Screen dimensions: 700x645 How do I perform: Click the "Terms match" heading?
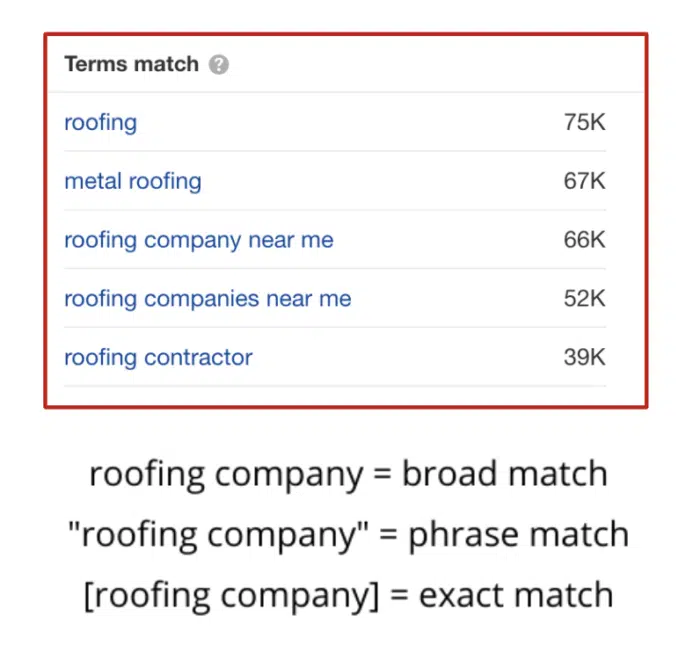click(x=132, y=65)
